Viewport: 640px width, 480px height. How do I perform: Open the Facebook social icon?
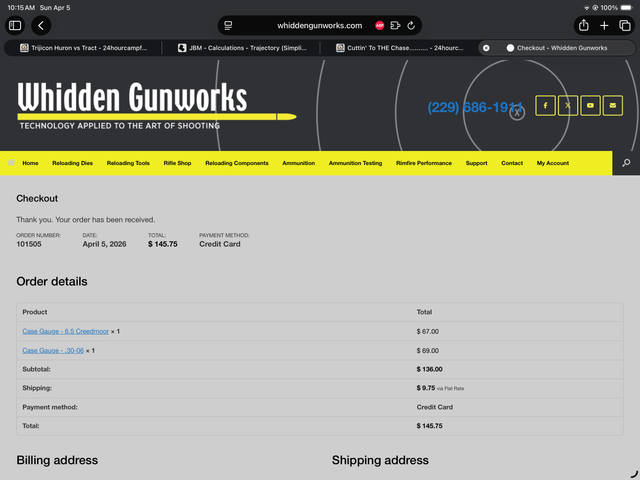[545, 105]
